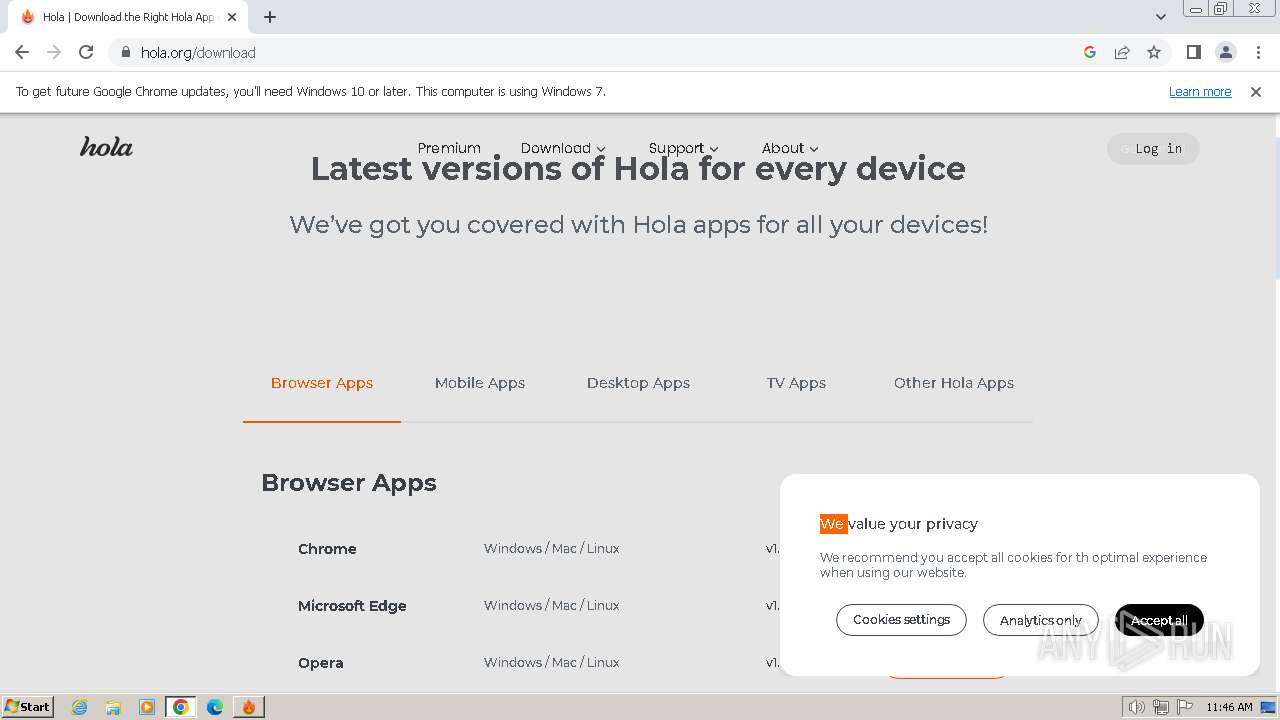Click the network tray icon

[1161, 707]
